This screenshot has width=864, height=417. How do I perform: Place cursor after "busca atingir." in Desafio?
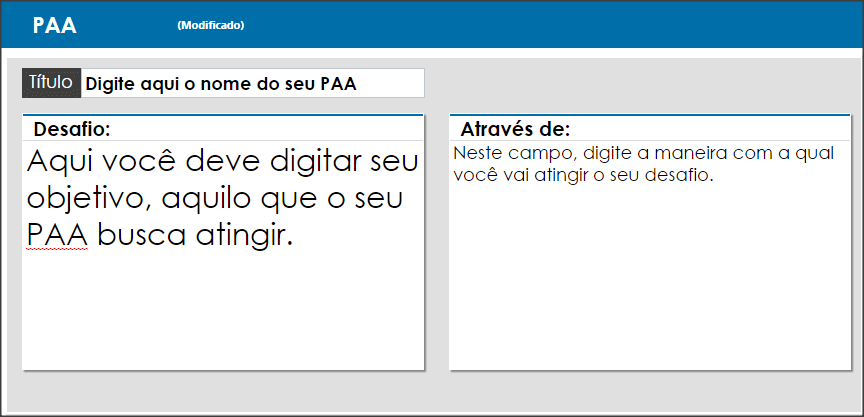(293, 236)
